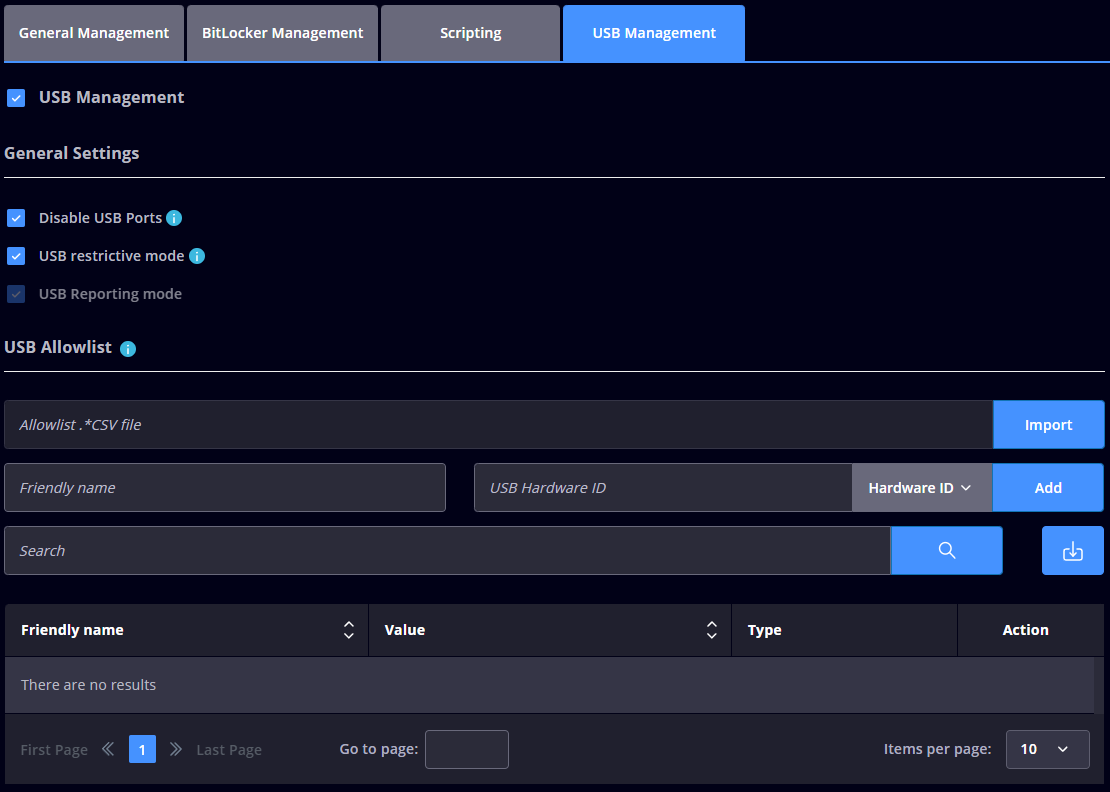
Task: Toggle USB restrictive mode checkbox
Action: (16, 256)
